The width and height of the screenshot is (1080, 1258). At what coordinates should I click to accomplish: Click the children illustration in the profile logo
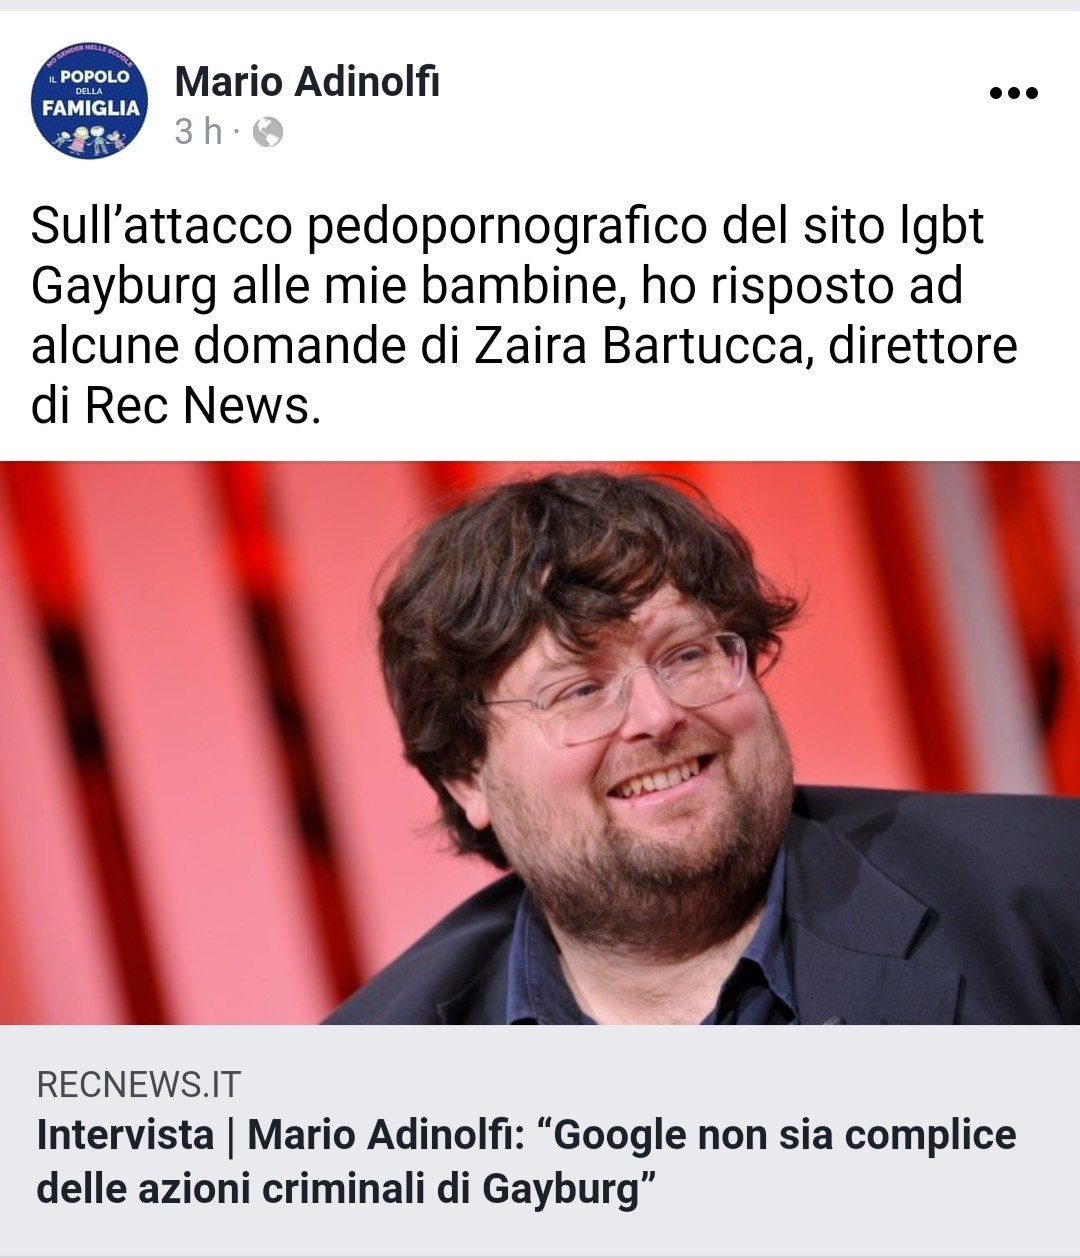(90, 140)
